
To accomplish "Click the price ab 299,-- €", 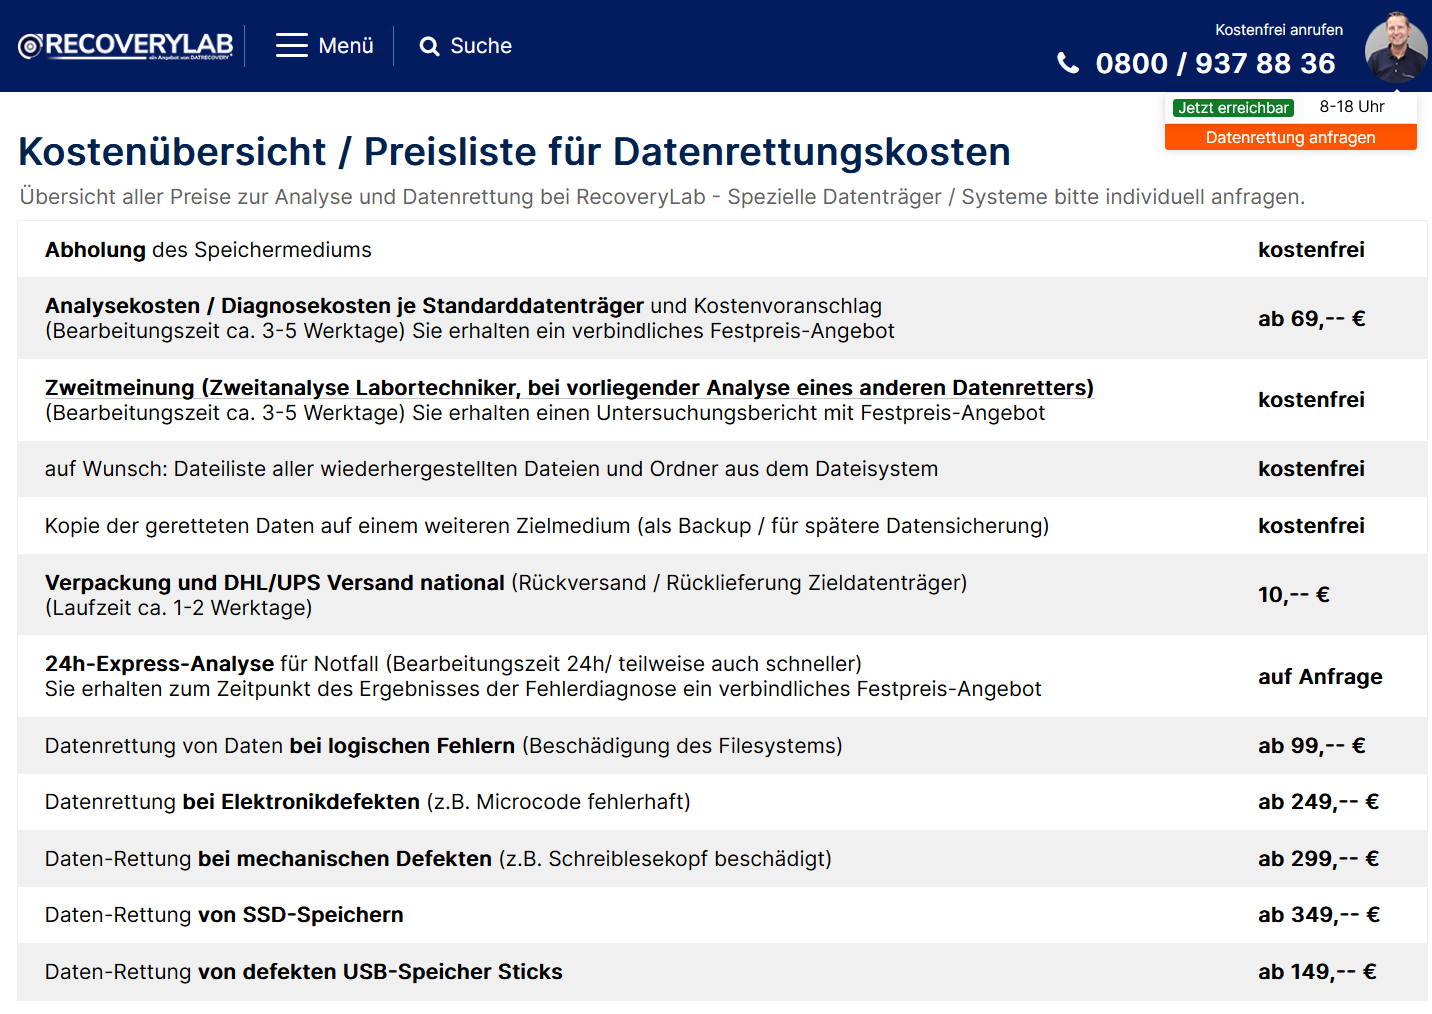I will tap(1318, 859).
